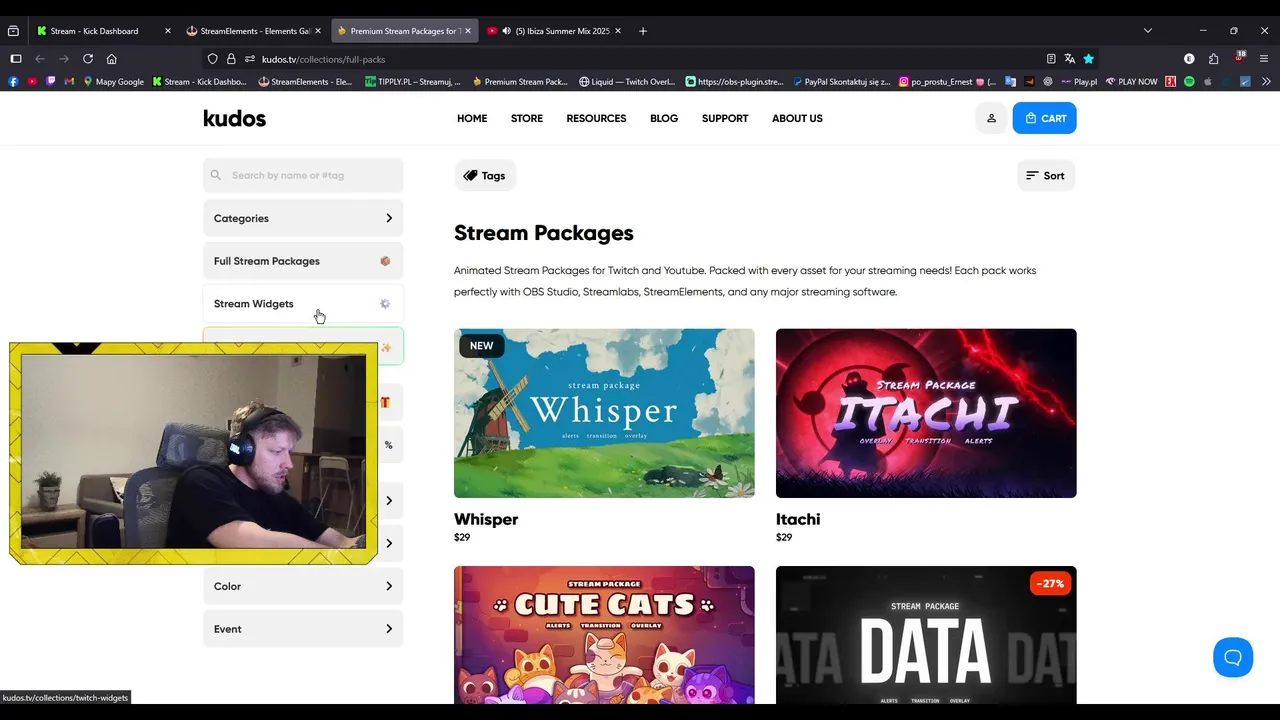The image size is (1280, 720).
Task: Open the shopping CART button
Action: point(1044,118)
